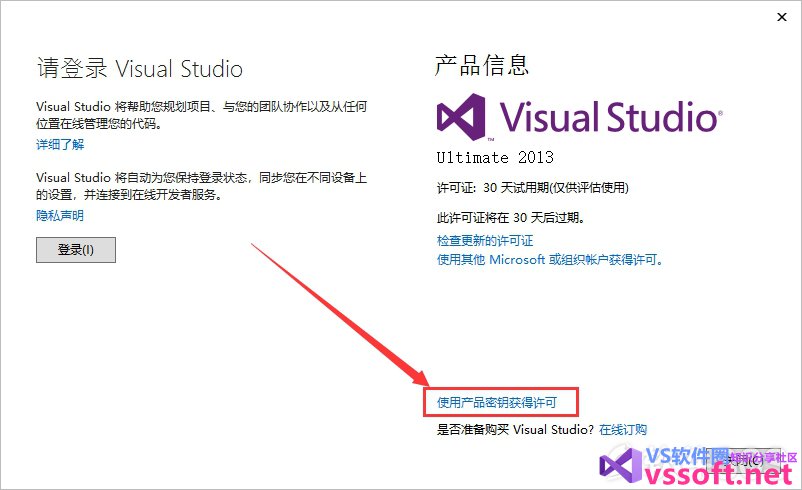Screen dimensions: 802x490
Task: Open the 详细了解 learn more link
Action: tap(60, 145)
